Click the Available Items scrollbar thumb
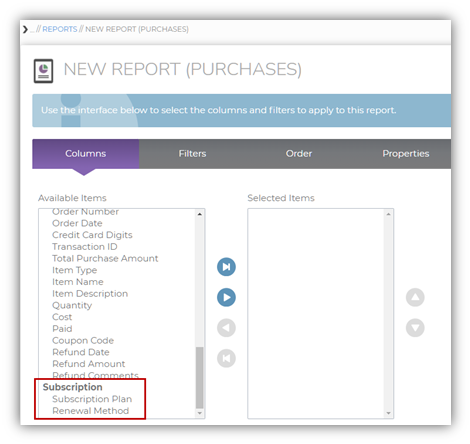Viewport: 470px width, 444px height. point(199,377)
